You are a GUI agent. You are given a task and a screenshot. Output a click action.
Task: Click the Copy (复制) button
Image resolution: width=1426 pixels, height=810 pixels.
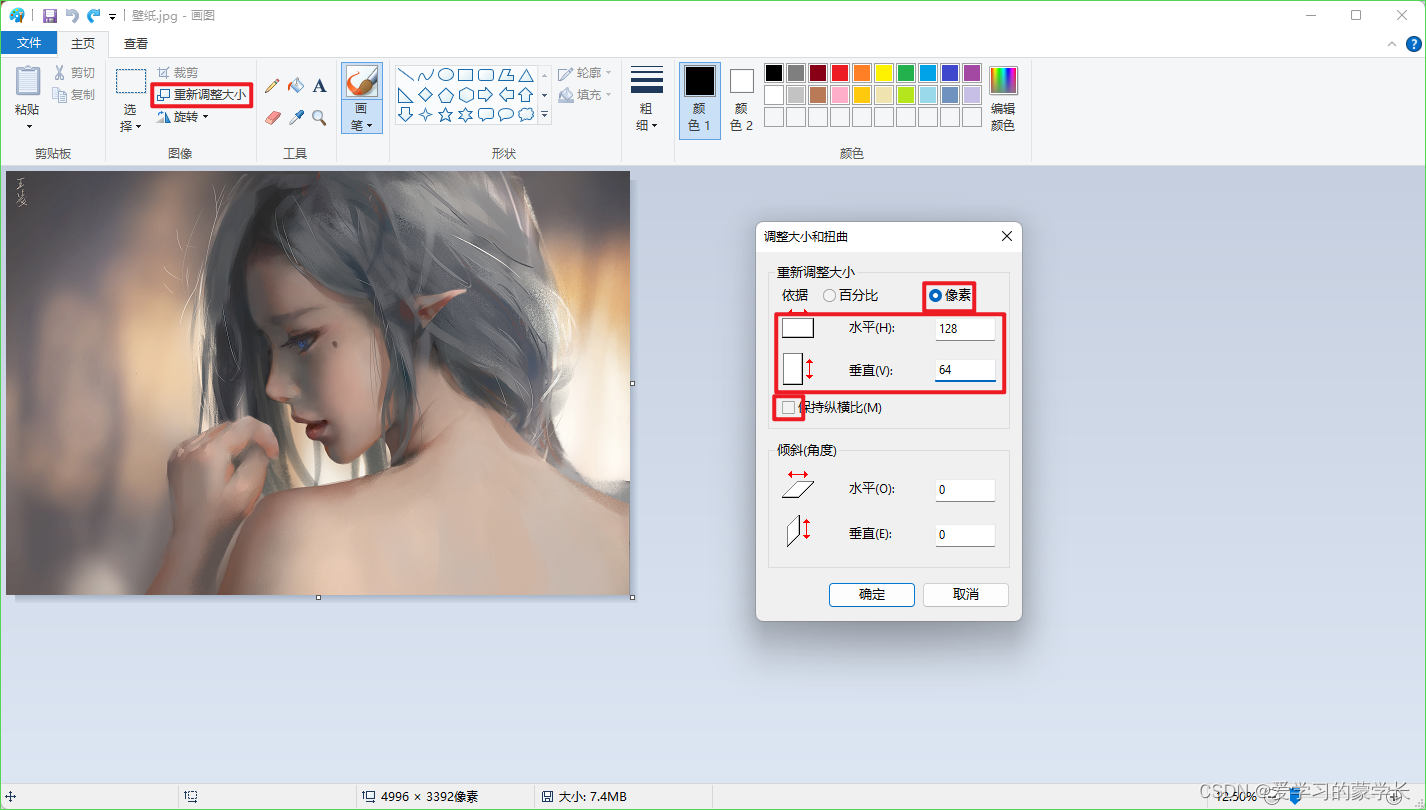74,95
